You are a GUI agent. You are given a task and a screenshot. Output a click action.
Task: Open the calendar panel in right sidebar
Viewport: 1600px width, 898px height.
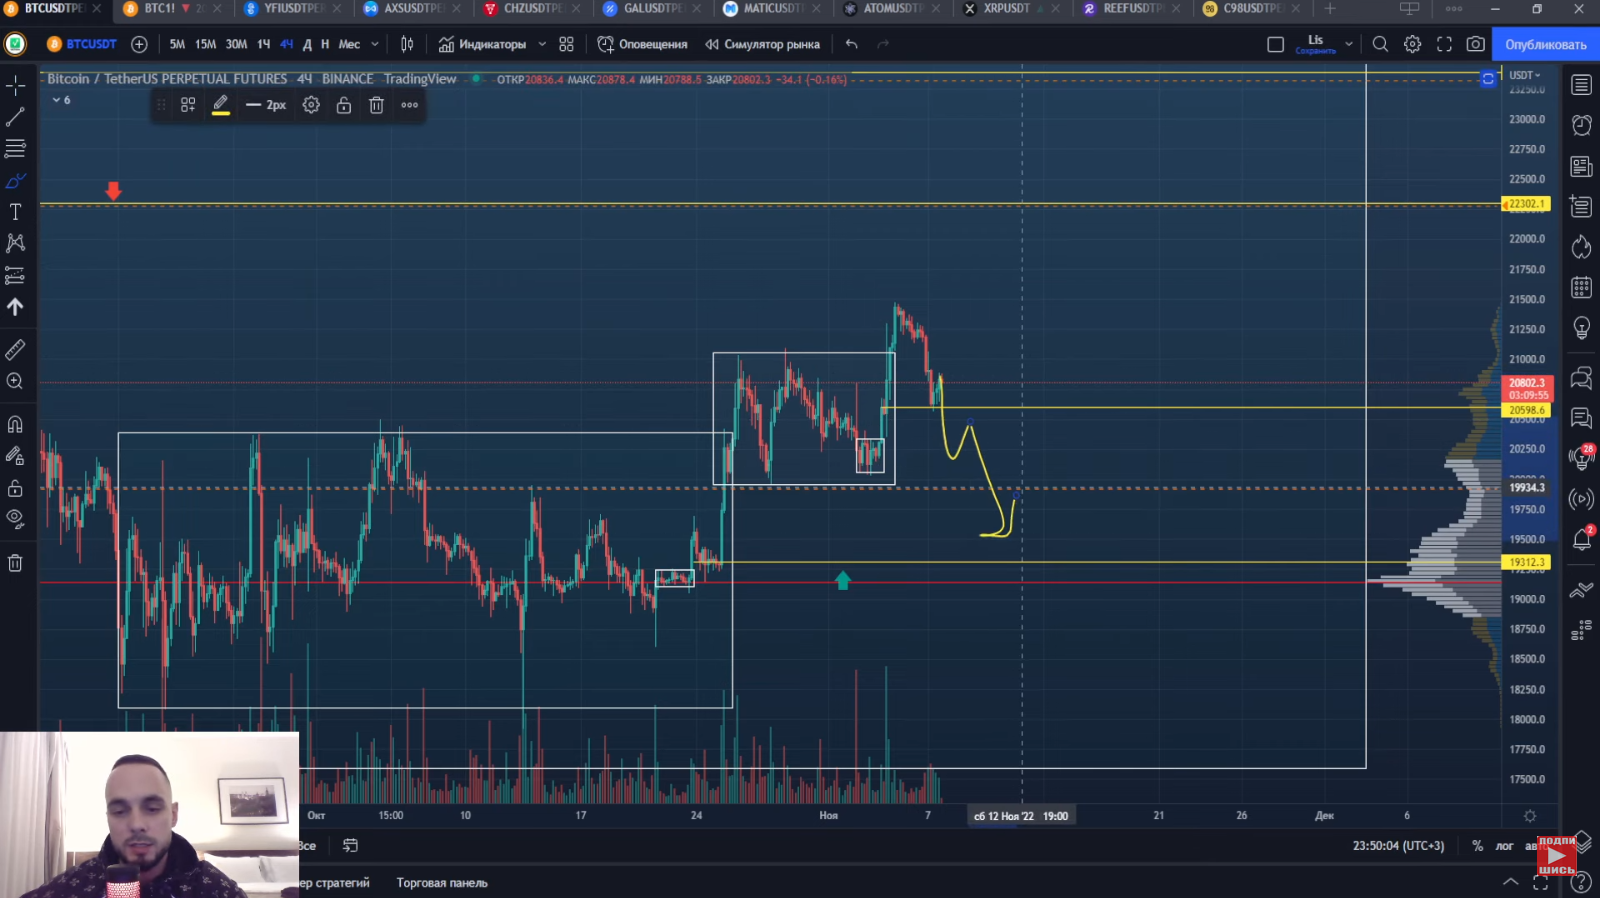pyautogui.click(x=1581, y=288)
